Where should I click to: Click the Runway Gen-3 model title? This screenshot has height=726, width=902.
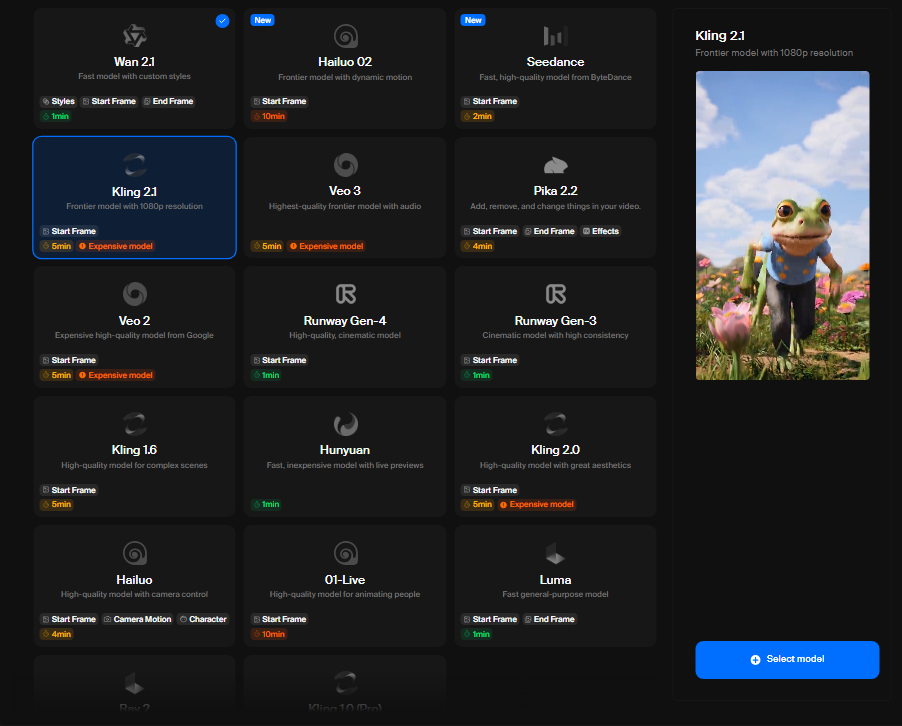point(556,321)
